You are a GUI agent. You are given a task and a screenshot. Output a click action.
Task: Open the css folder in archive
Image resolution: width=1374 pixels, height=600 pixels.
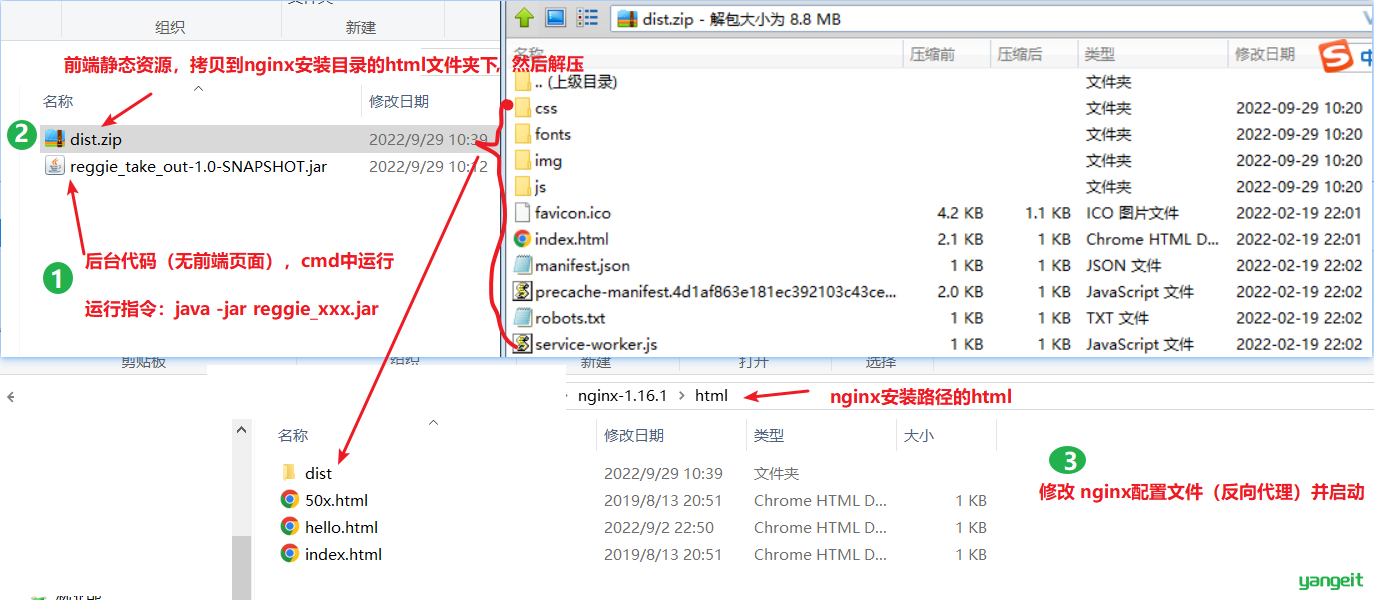click(x=546, y=108)
